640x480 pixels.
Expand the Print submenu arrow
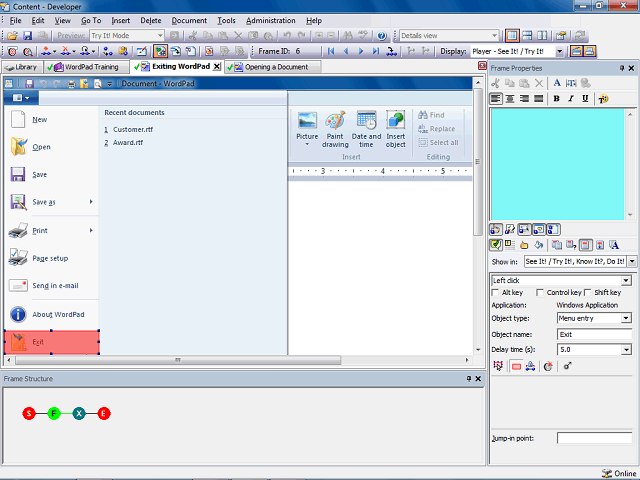pyautogui.click(x=91, y=230)
